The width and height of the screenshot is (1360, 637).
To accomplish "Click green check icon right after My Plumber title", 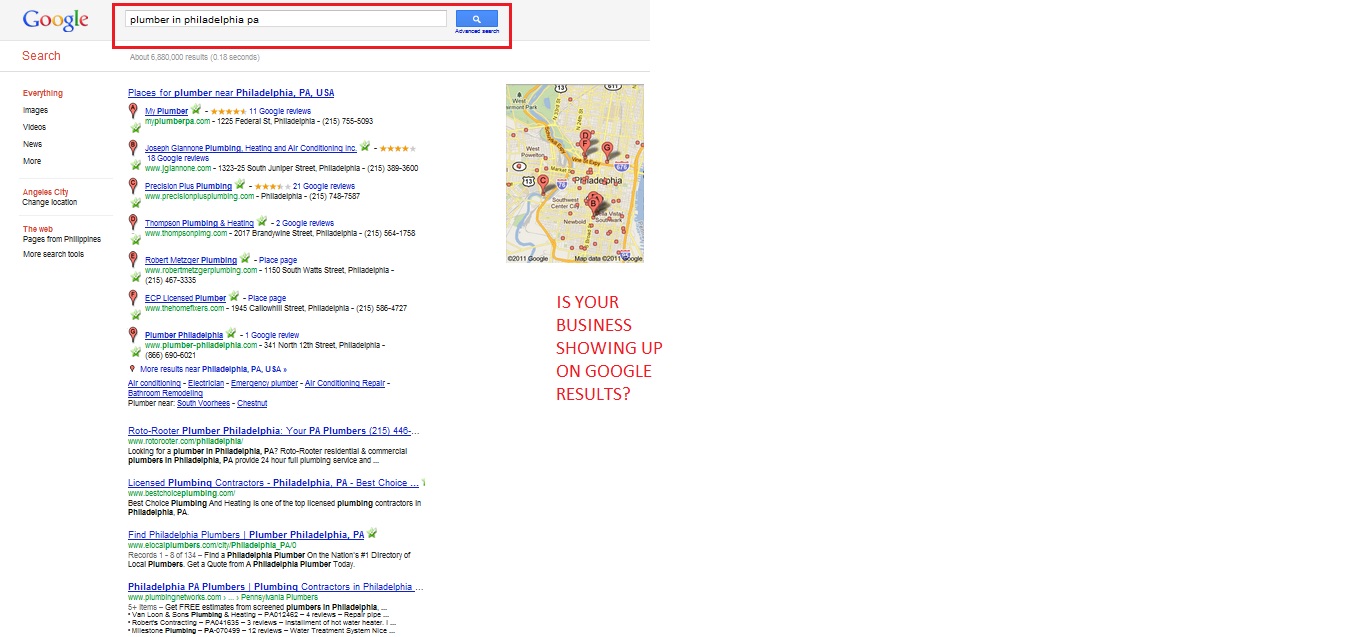I will point(196,110).
